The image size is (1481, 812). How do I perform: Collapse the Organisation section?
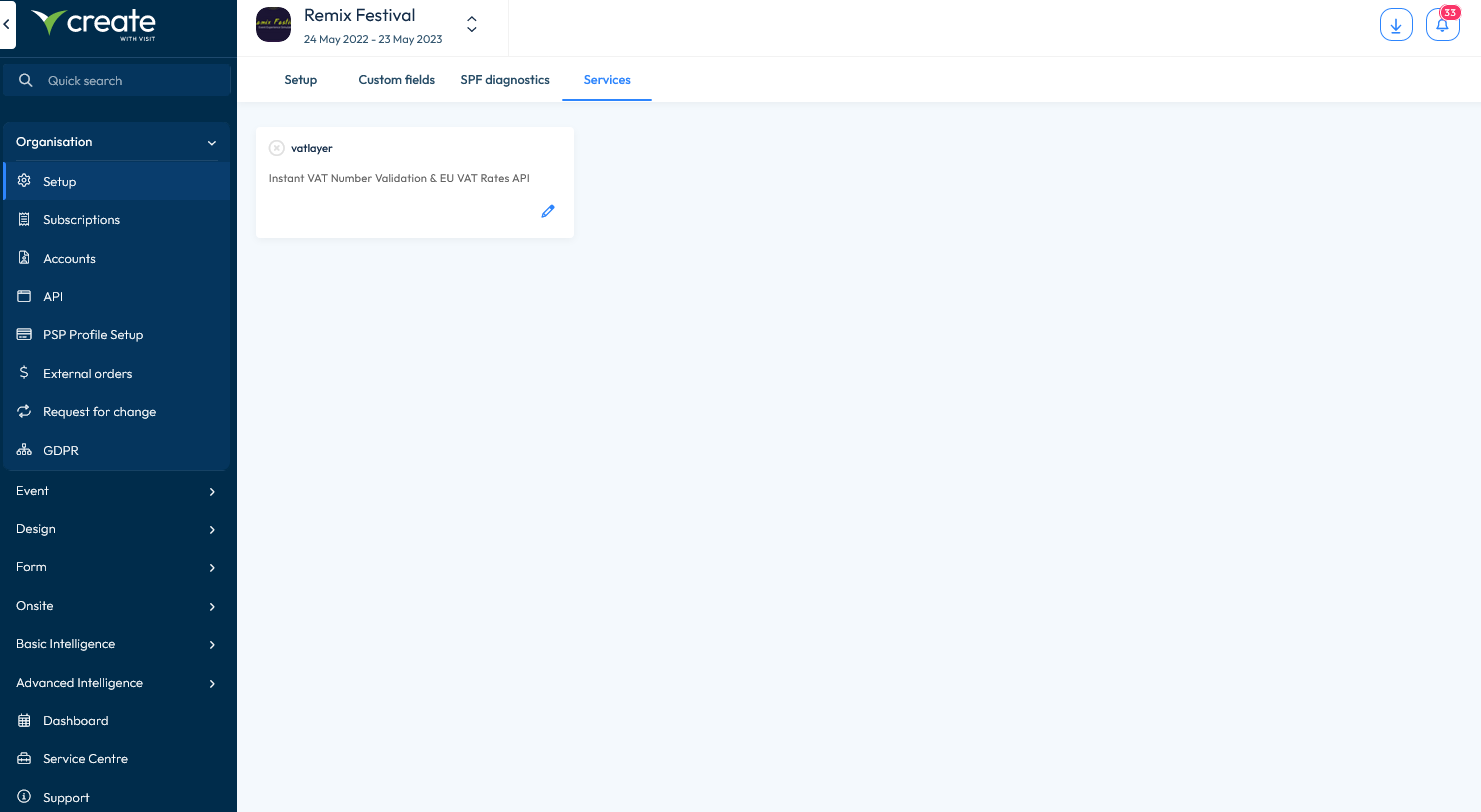click(x=116, y=142)
